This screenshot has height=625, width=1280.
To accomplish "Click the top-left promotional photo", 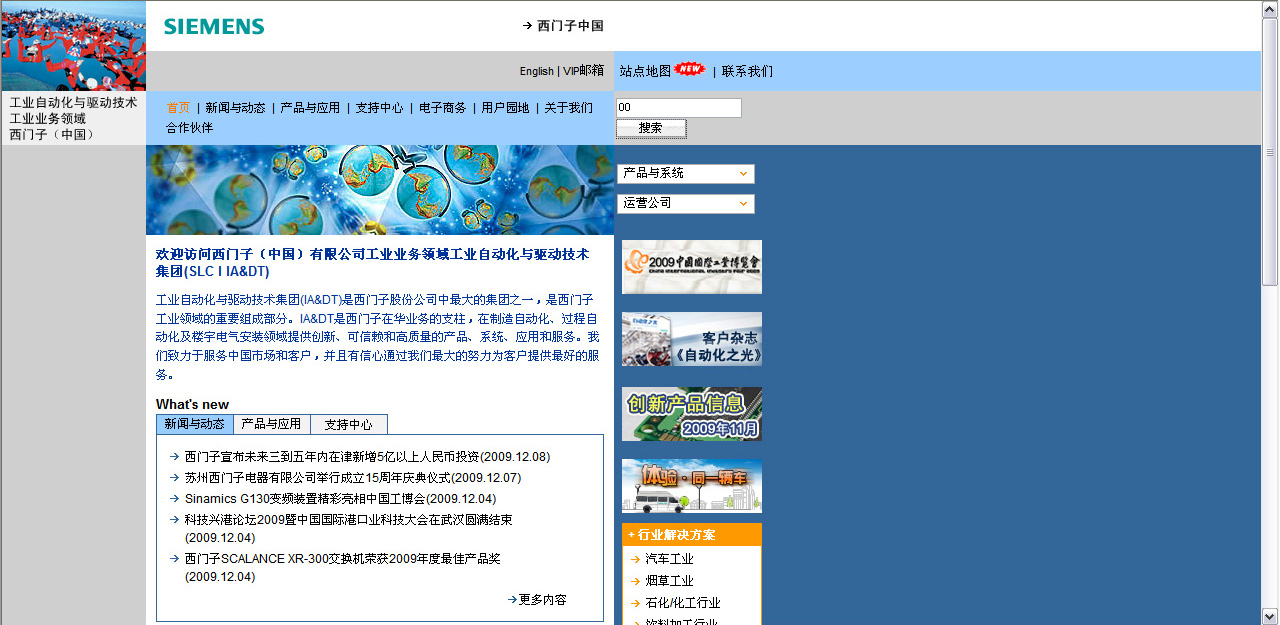I will click(x=73, y=46).
